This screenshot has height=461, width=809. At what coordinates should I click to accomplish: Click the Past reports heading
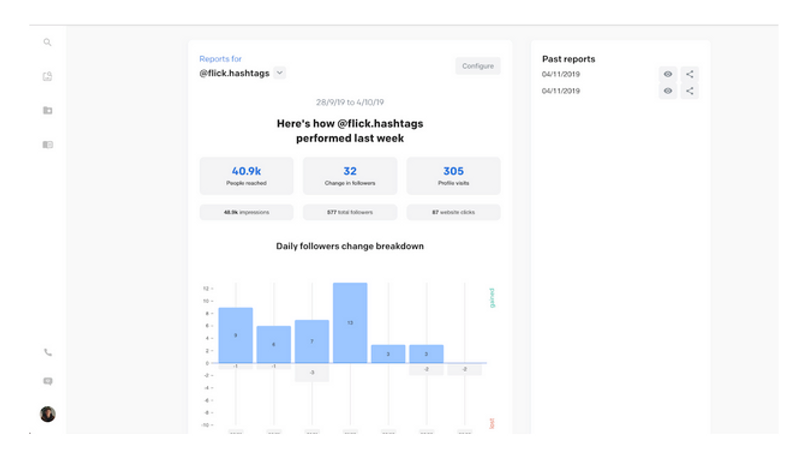click(x=569, y=59)
